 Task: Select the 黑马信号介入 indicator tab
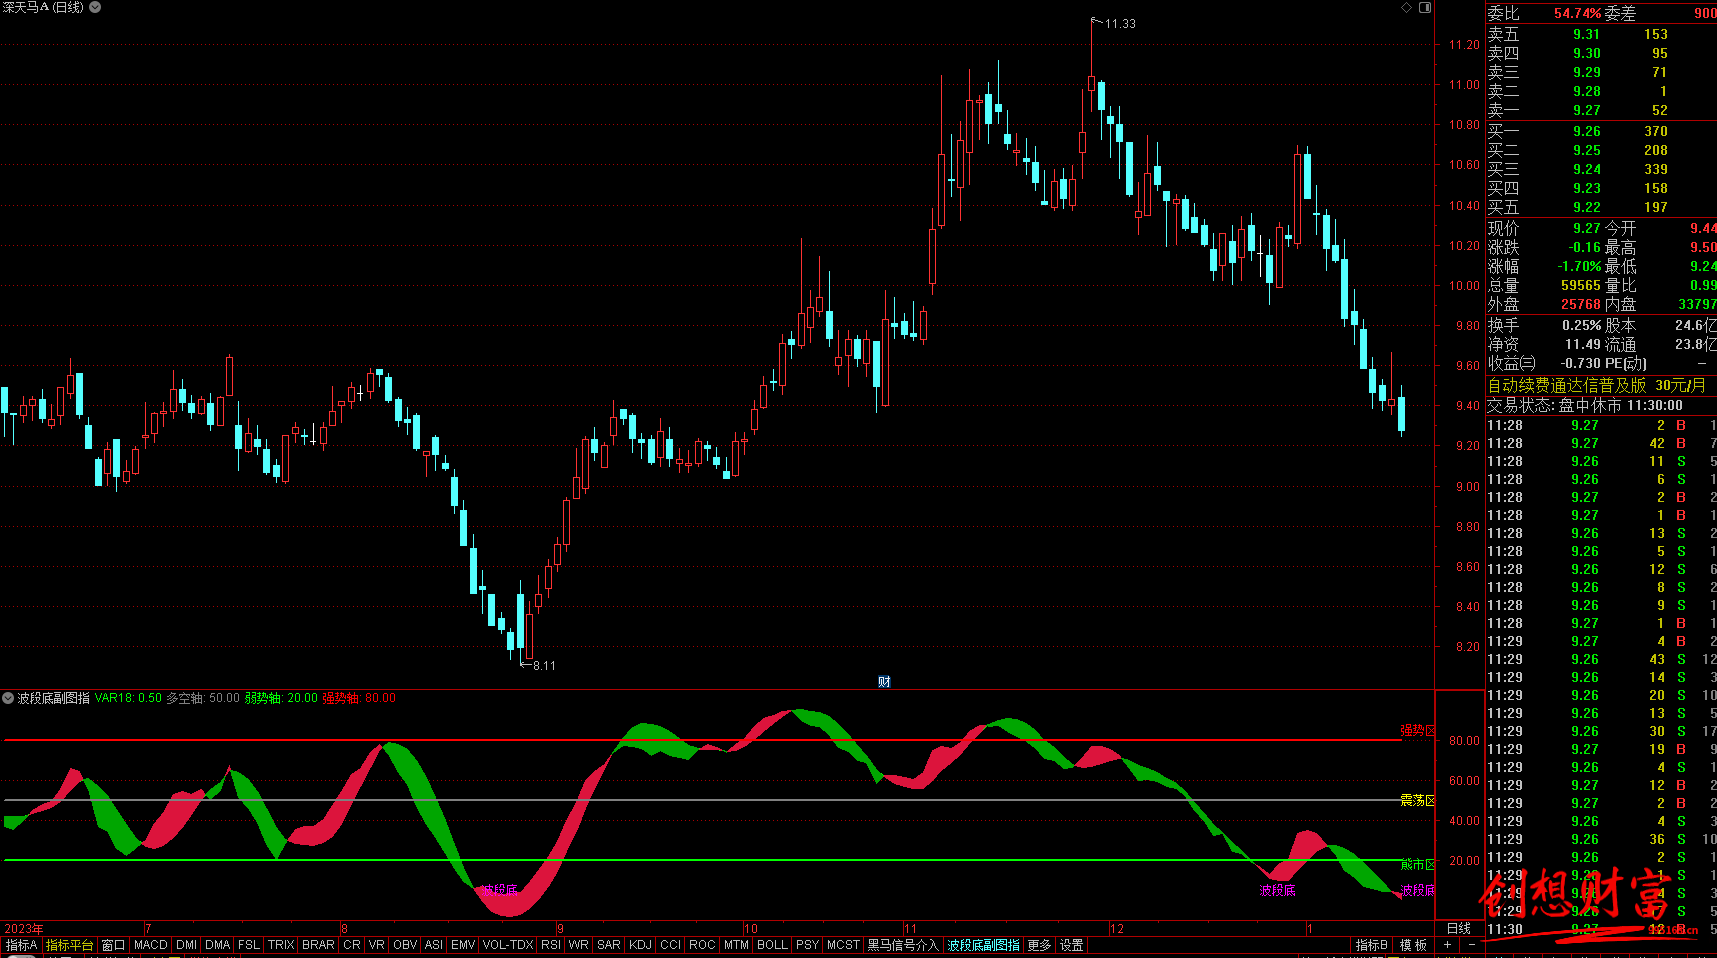(x=903, y=945)
